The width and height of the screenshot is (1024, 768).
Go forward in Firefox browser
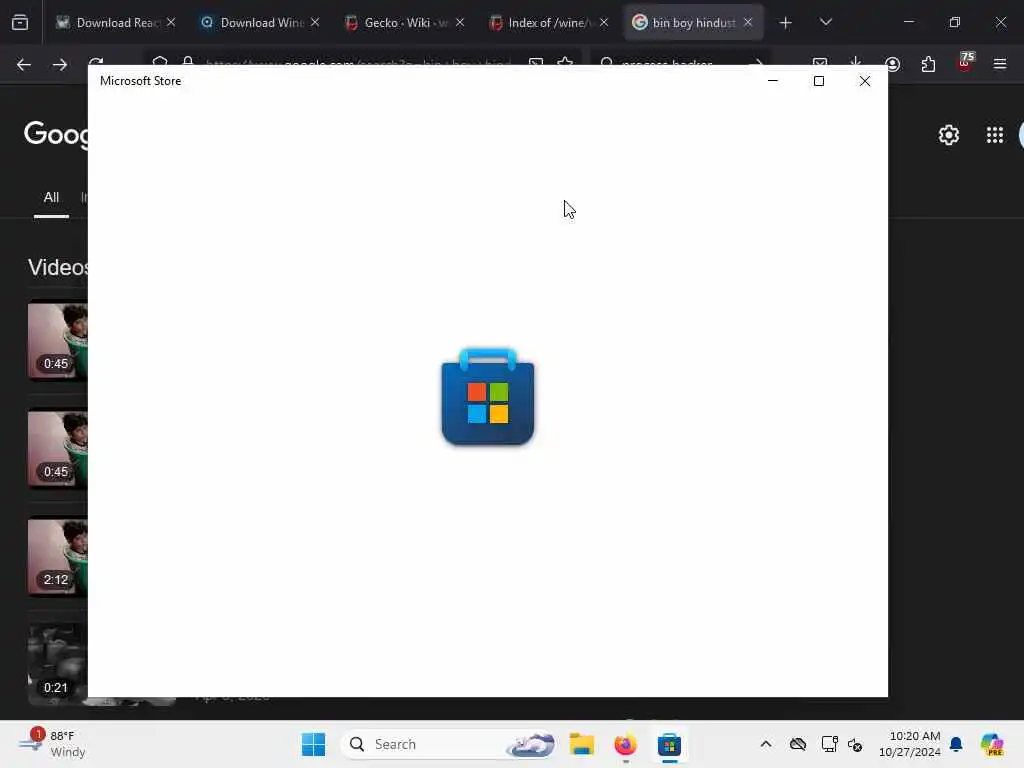click(x=59, y=65)
